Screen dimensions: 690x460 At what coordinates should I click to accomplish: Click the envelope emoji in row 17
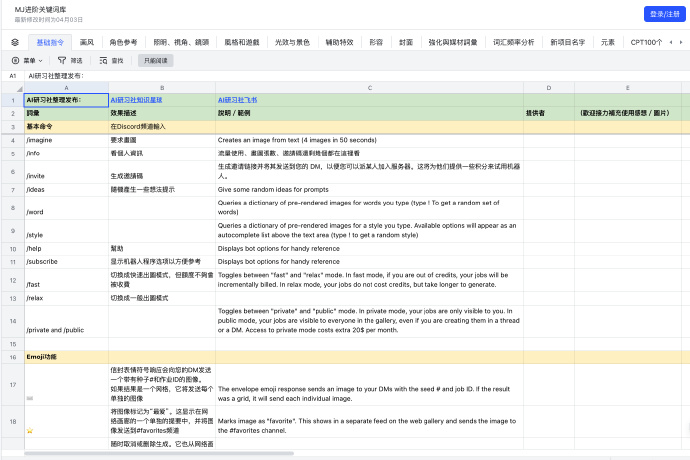pyautogui.click(x=30, y=397)
